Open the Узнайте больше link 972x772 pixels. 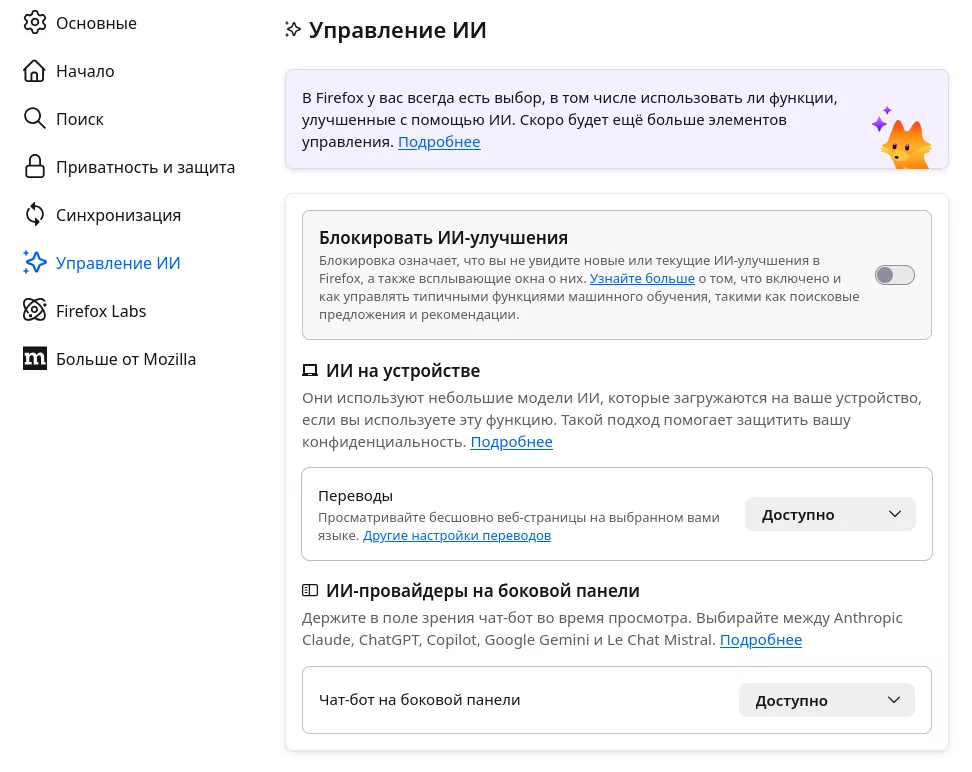642,278
